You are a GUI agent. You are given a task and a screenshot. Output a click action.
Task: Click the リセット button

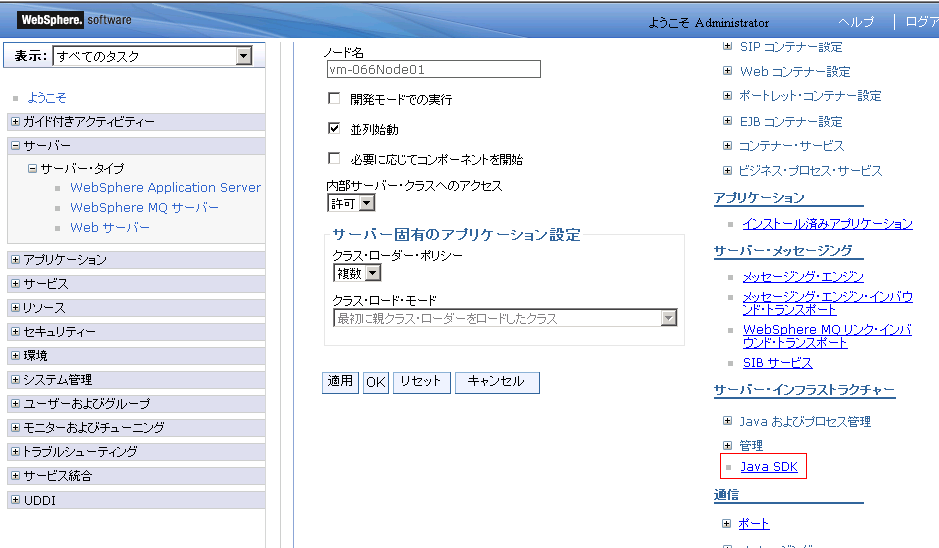click(421, 382)
